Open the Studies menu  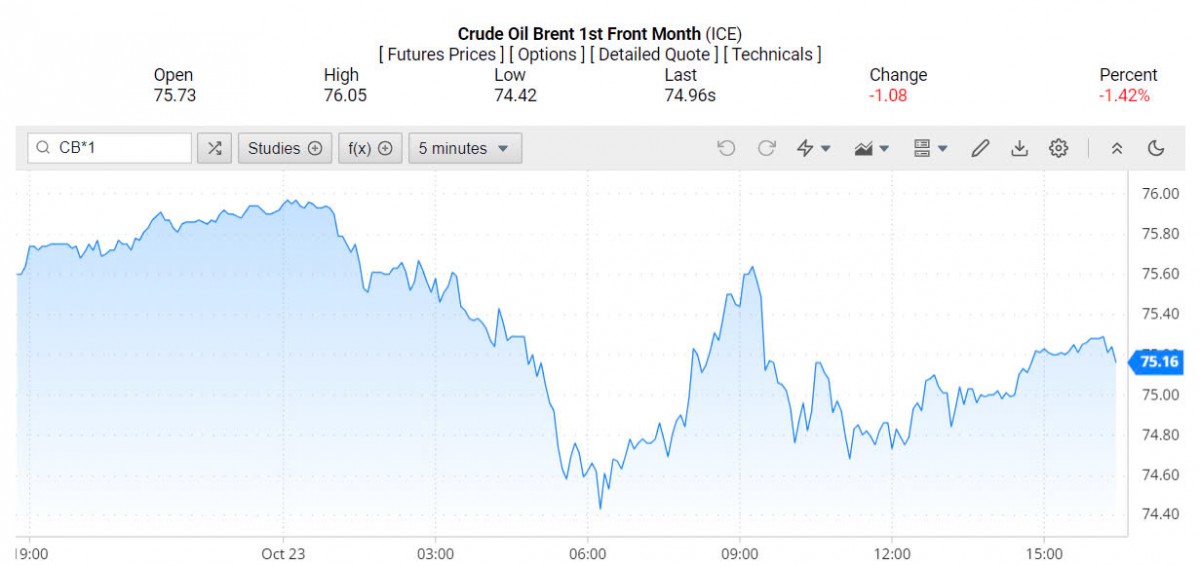click(x=285, y=148)
